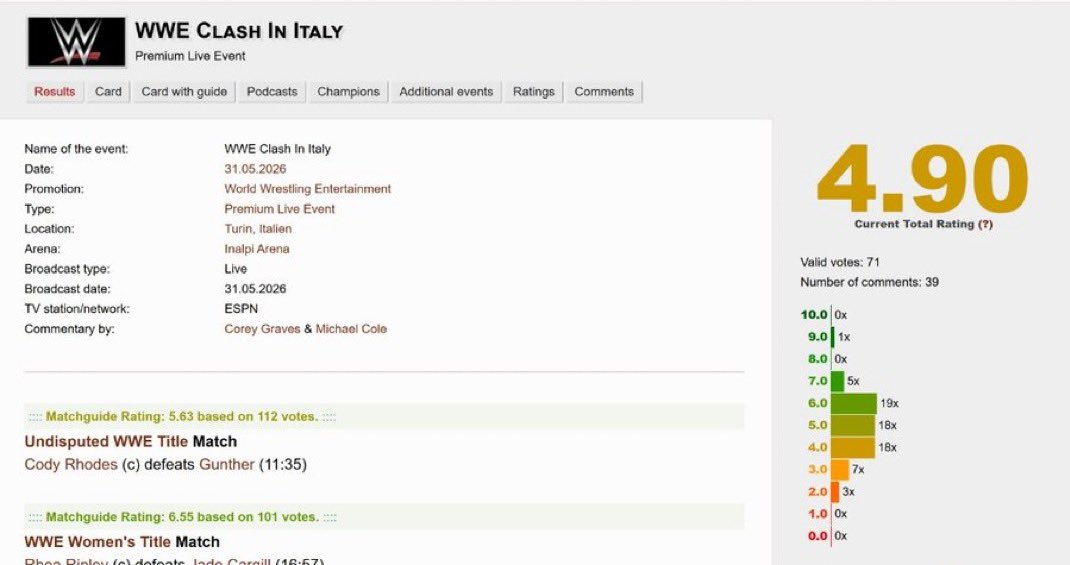The width and height of the screenshot is (1070, 565).
Task: Click the 1.0 rating label
Action: (x=818, y=514)
